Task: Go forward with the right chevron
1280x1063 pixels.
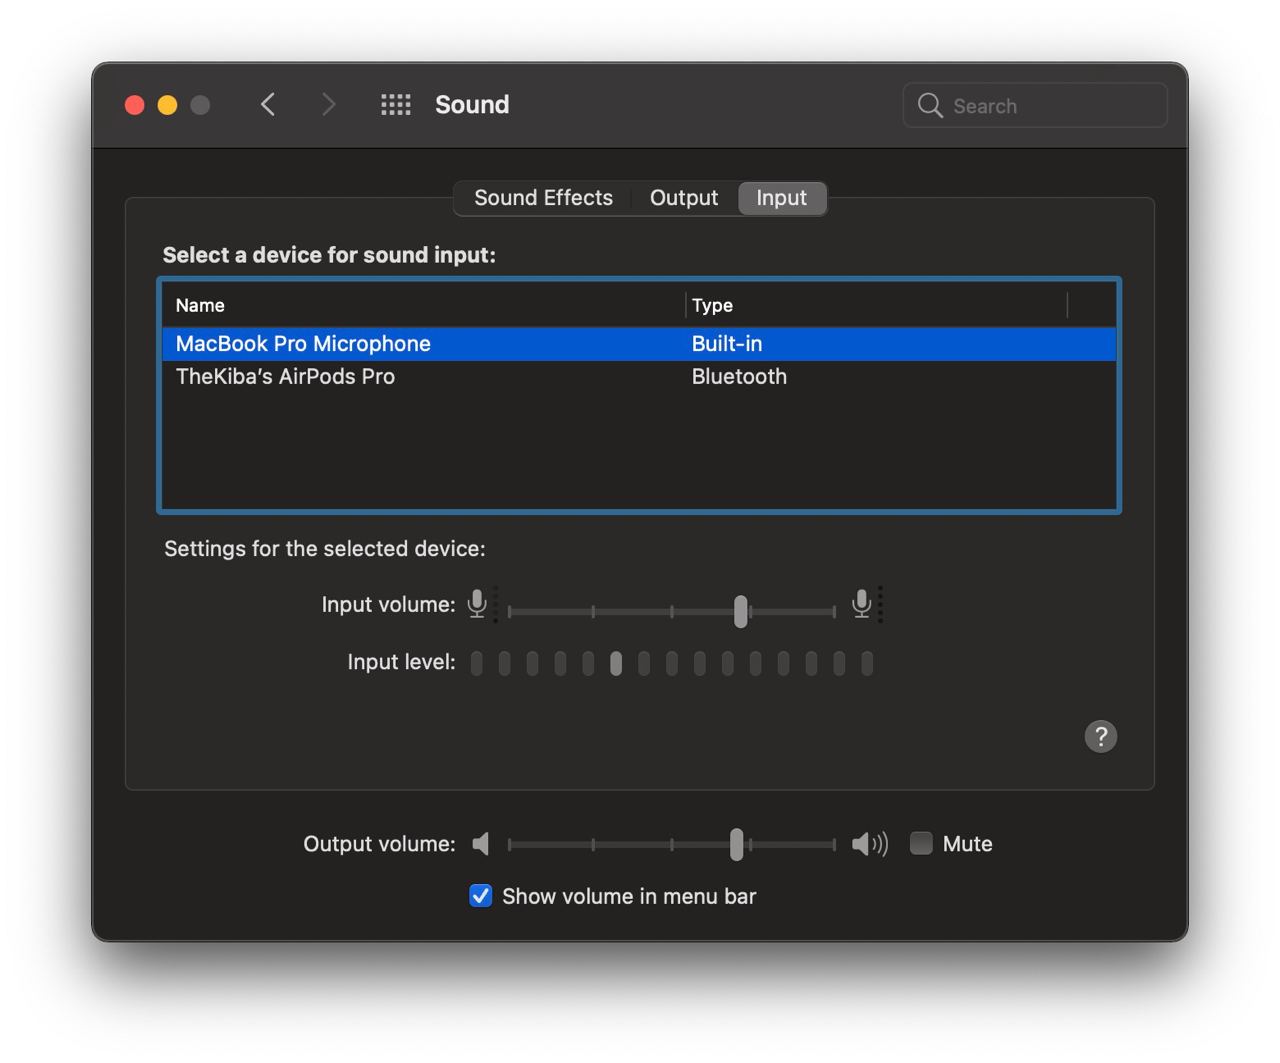Action: point(328,105)
